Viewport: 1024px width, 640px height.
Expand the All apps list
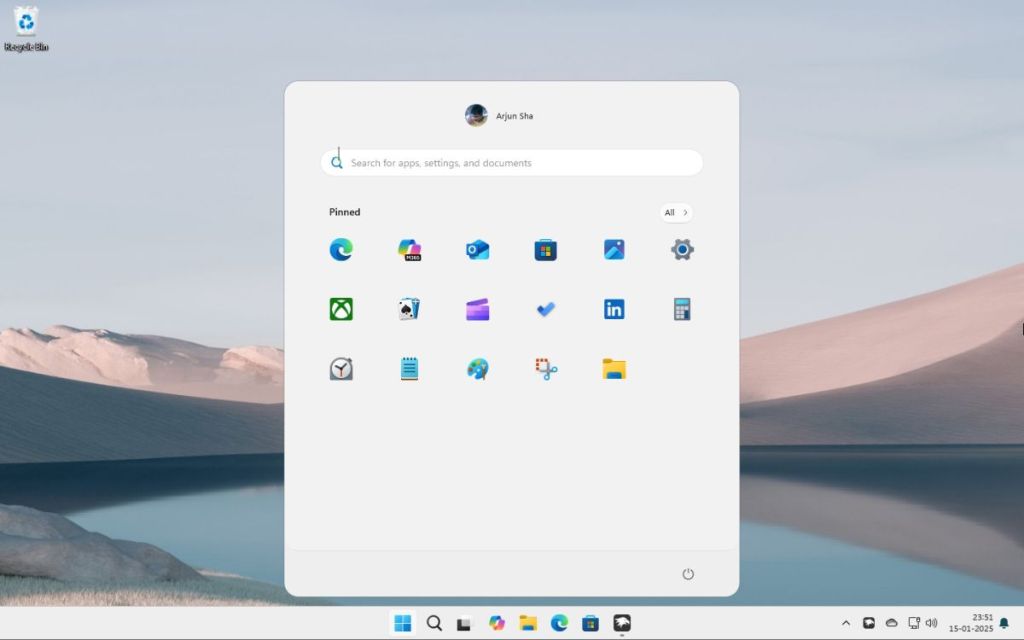click(x=674, y=212)
